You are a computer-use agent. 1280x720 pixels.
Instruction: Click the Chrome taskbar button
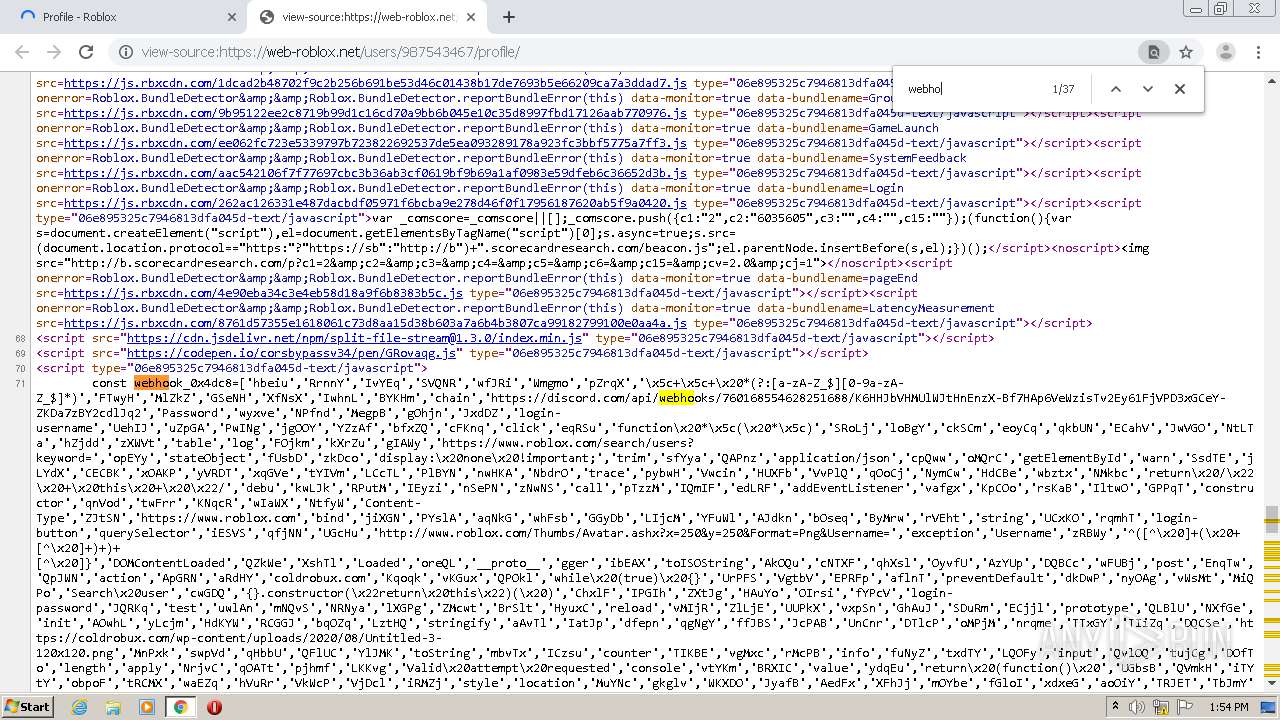point(180,707)
